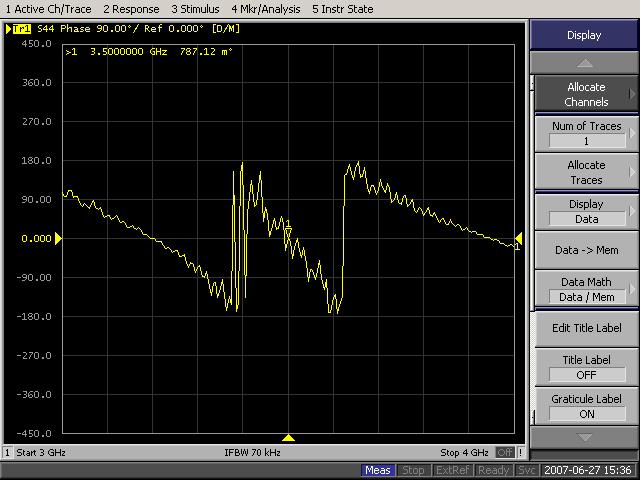Open the Allocate Traces submenu

[x=586, y=172]
